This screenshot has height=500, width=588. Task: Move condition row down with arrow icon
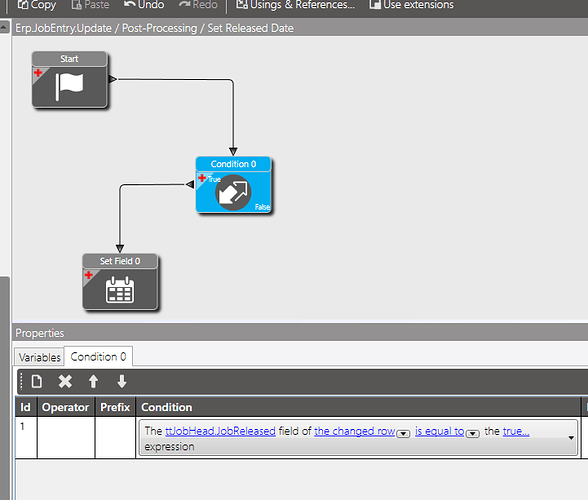(x=122, y=381)
